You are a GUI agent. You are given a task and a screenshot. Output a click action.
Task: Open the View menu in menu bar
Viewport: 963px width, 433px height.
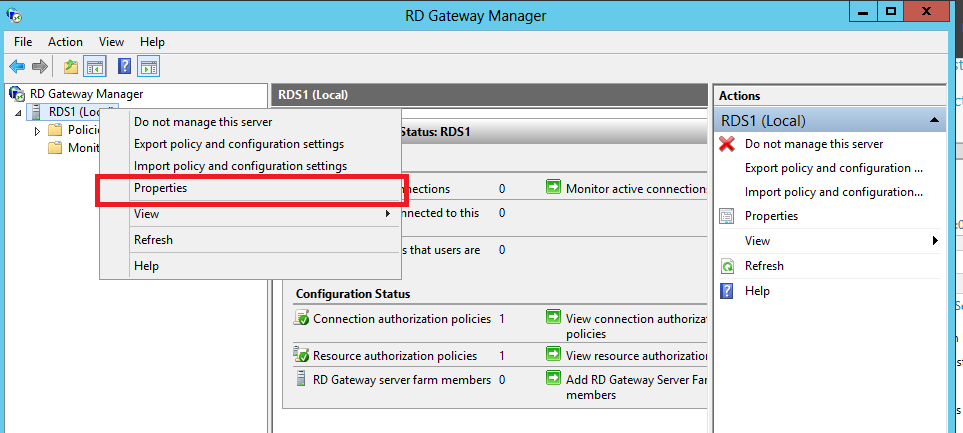111,42
